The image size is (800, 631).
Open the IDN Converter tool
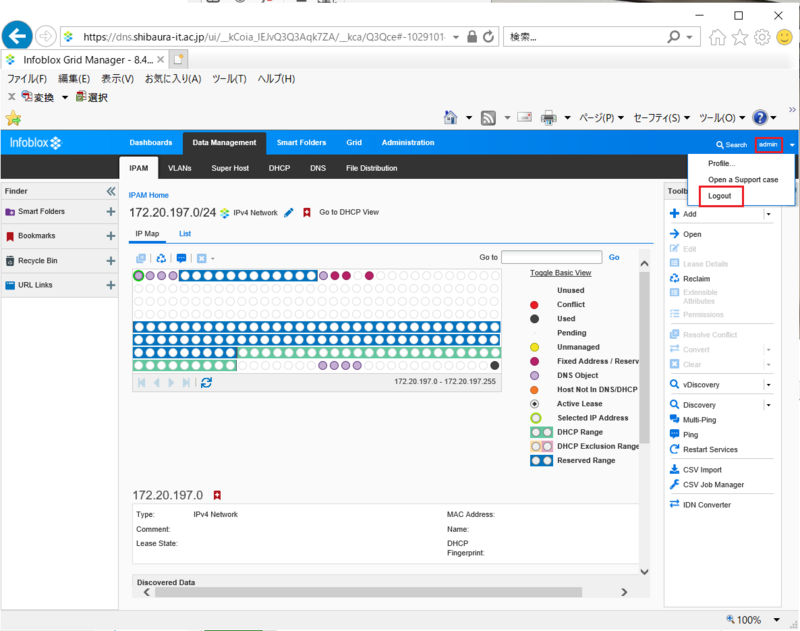706,504
